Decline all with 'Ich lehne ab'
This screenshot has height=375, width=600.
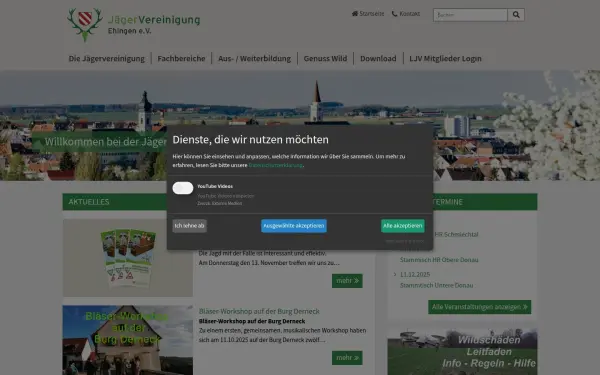point(189,226)
